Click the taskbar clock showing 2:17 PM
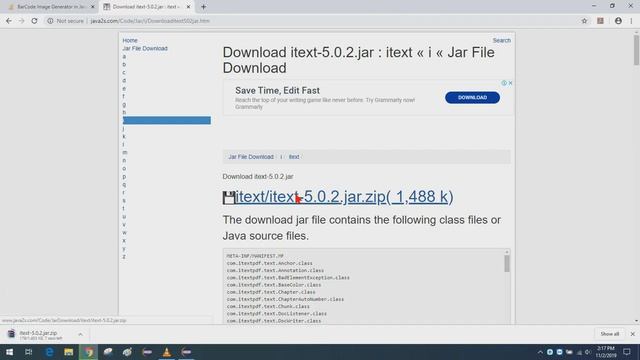 (606, 352)
